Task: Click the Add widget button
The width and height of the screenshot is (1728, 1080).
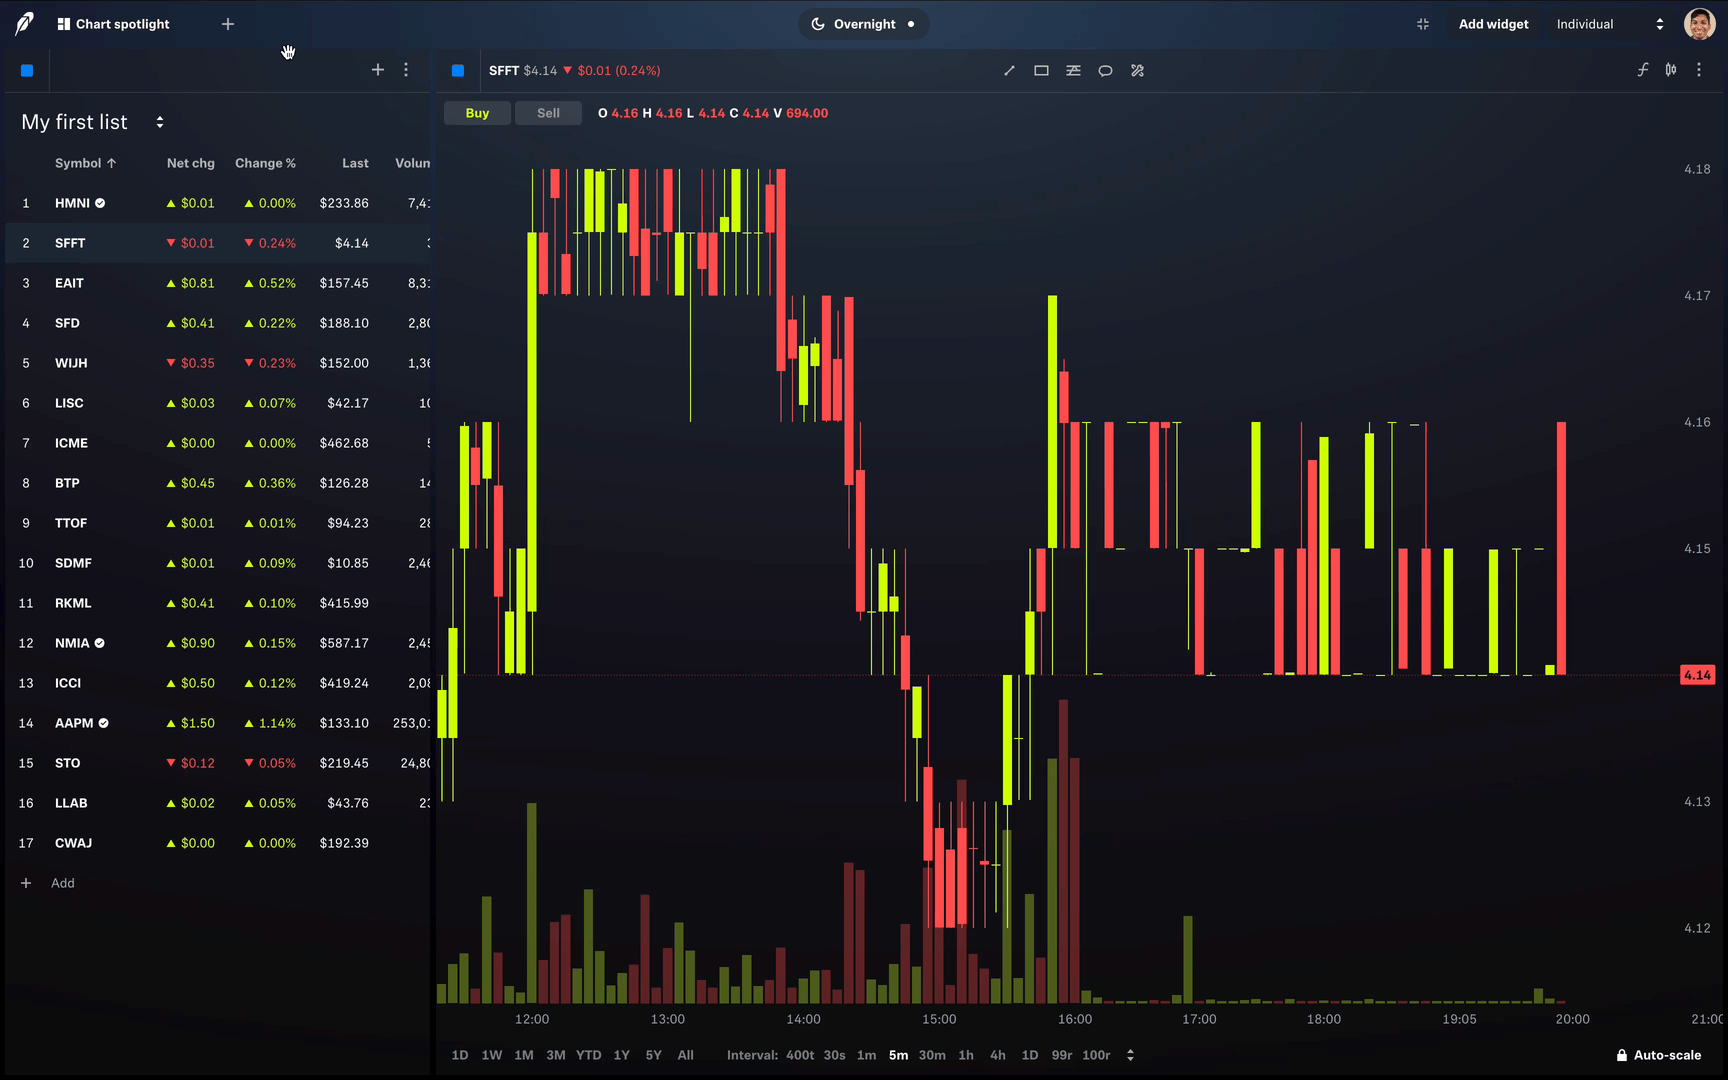Action: tap(1493, 24)
